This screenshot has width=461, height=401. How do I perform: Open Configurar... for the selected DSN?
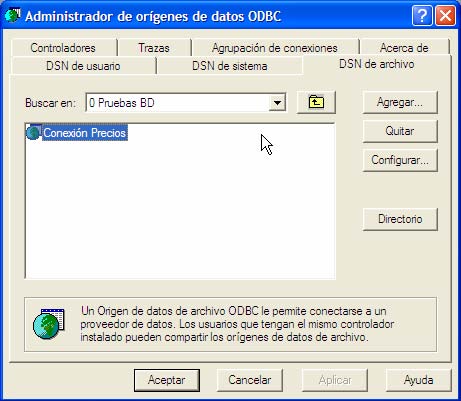[x=400, y=160]
